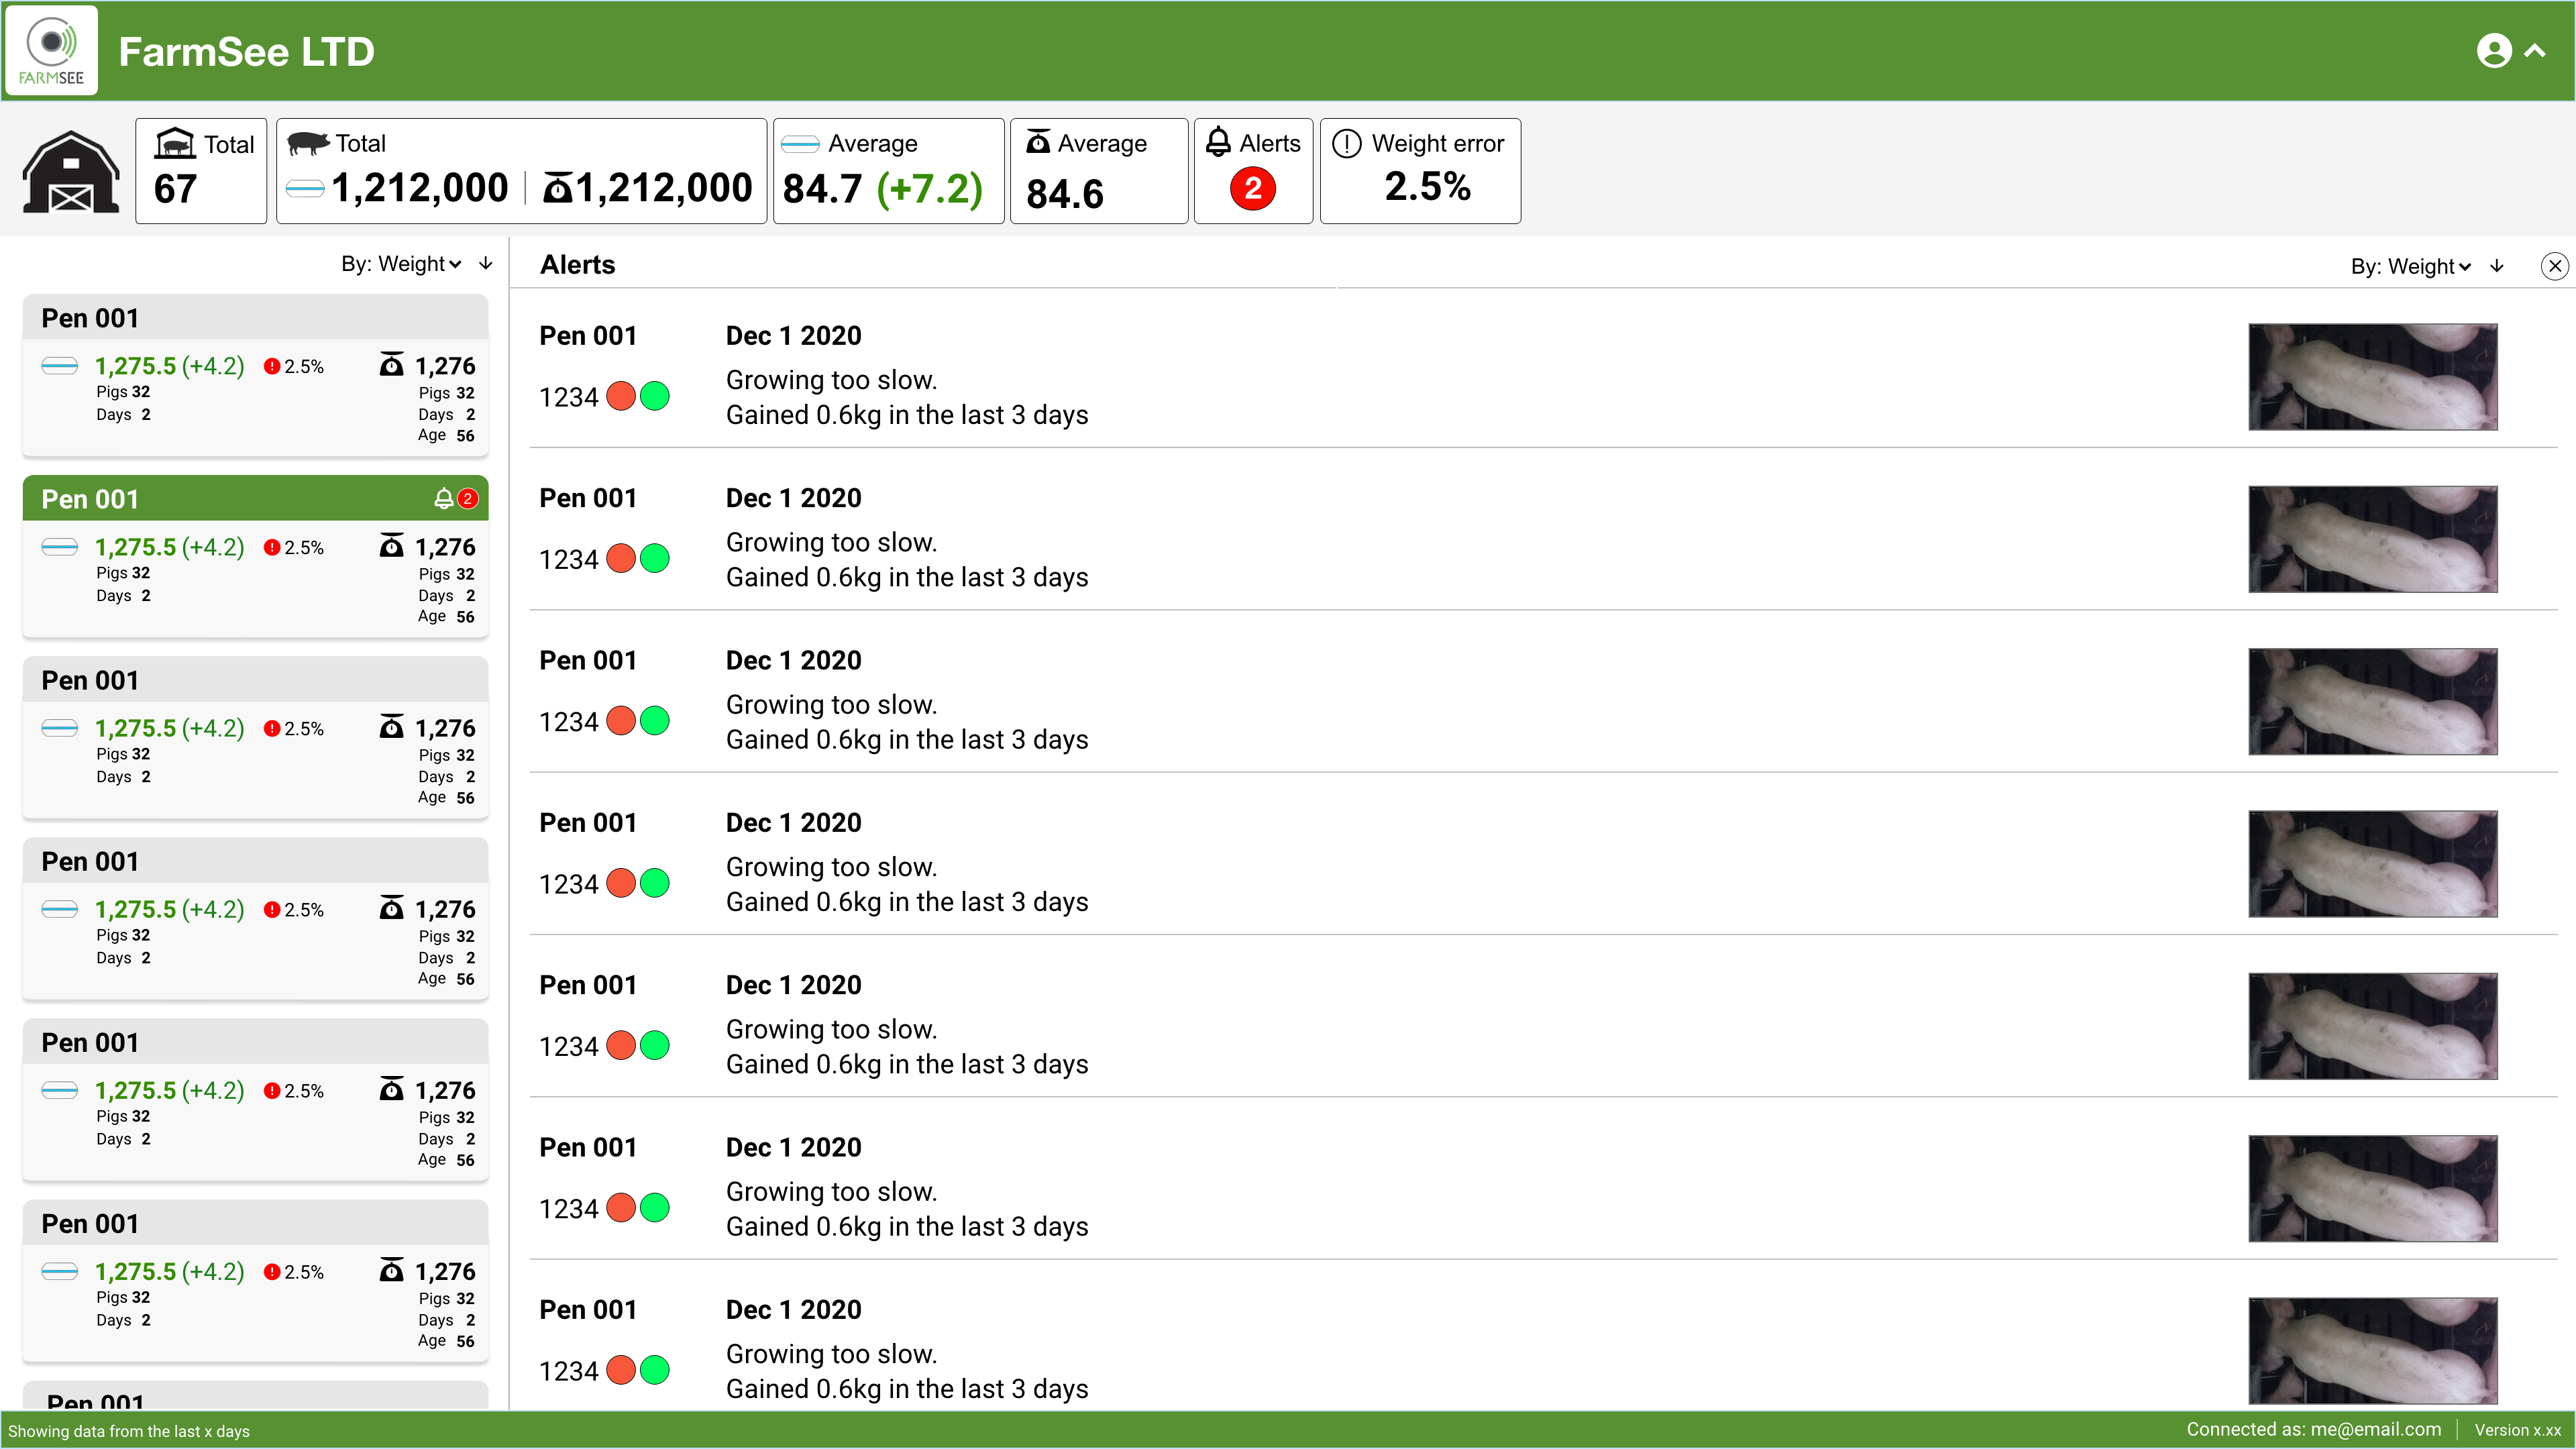The height and width of the screenshot is (1449, 2576).
Task: Click the Total 67 pens summary card
Action: [x=201, y=170]
